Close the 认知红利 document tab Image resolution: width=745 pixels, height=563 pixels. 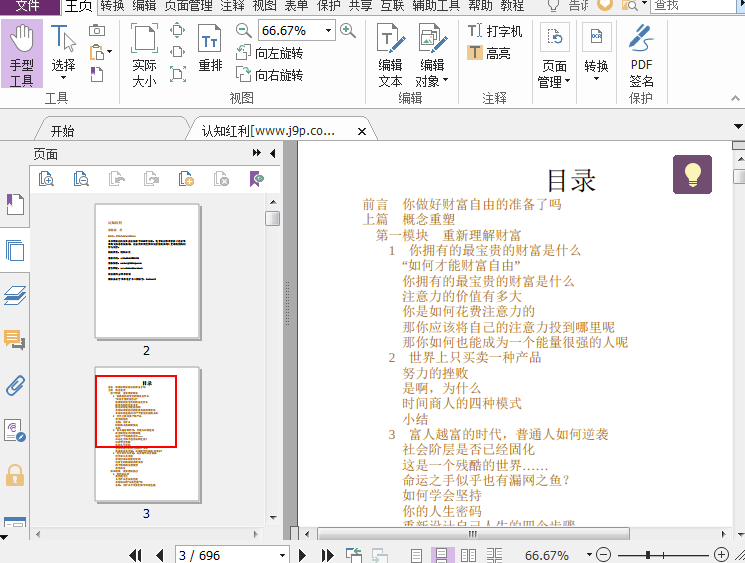point(362,132)
